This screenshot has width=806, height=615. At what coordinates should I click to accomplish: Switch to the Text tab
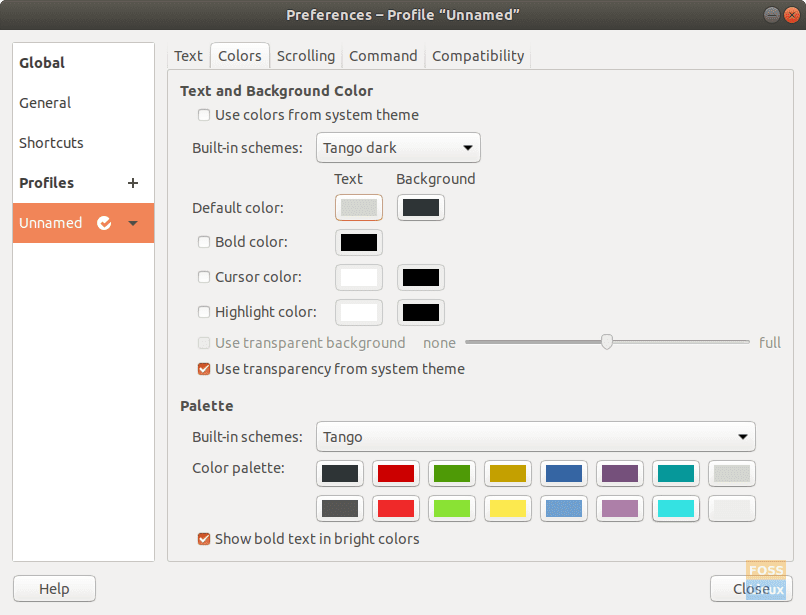click(188, 56)
